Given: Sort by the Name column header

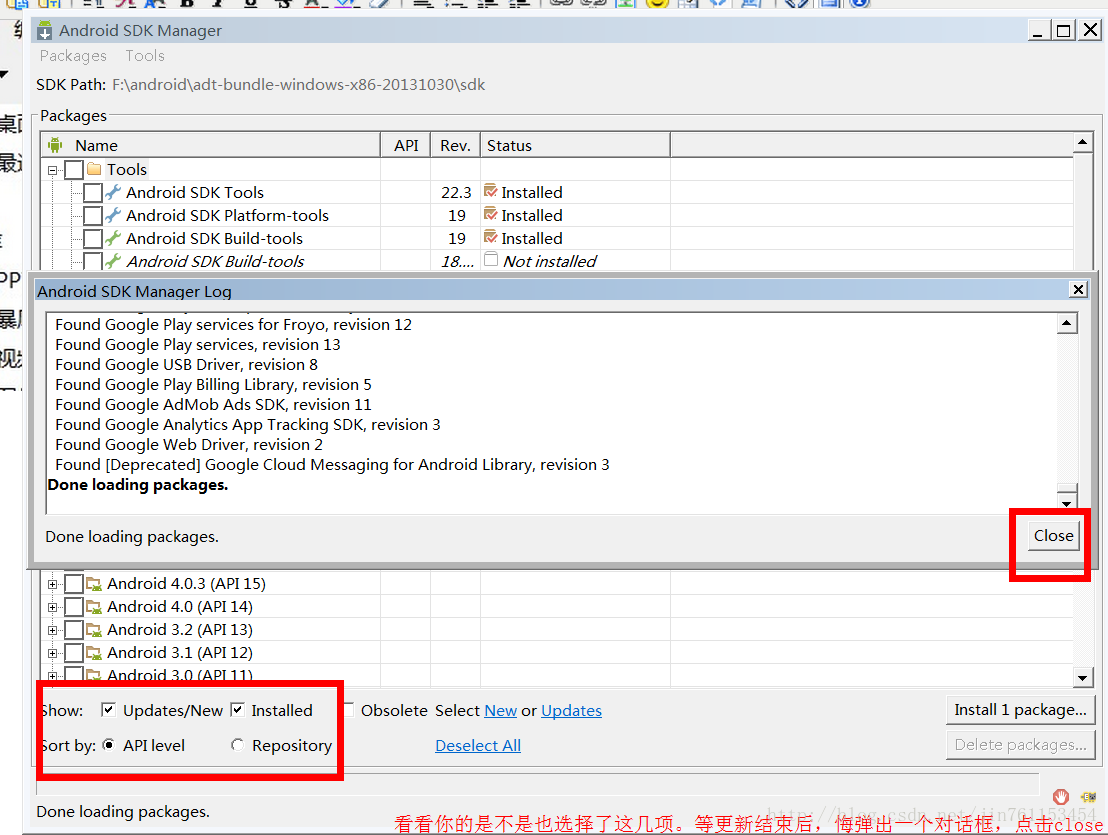Looking at the screenshot, I should coord(211,145).
